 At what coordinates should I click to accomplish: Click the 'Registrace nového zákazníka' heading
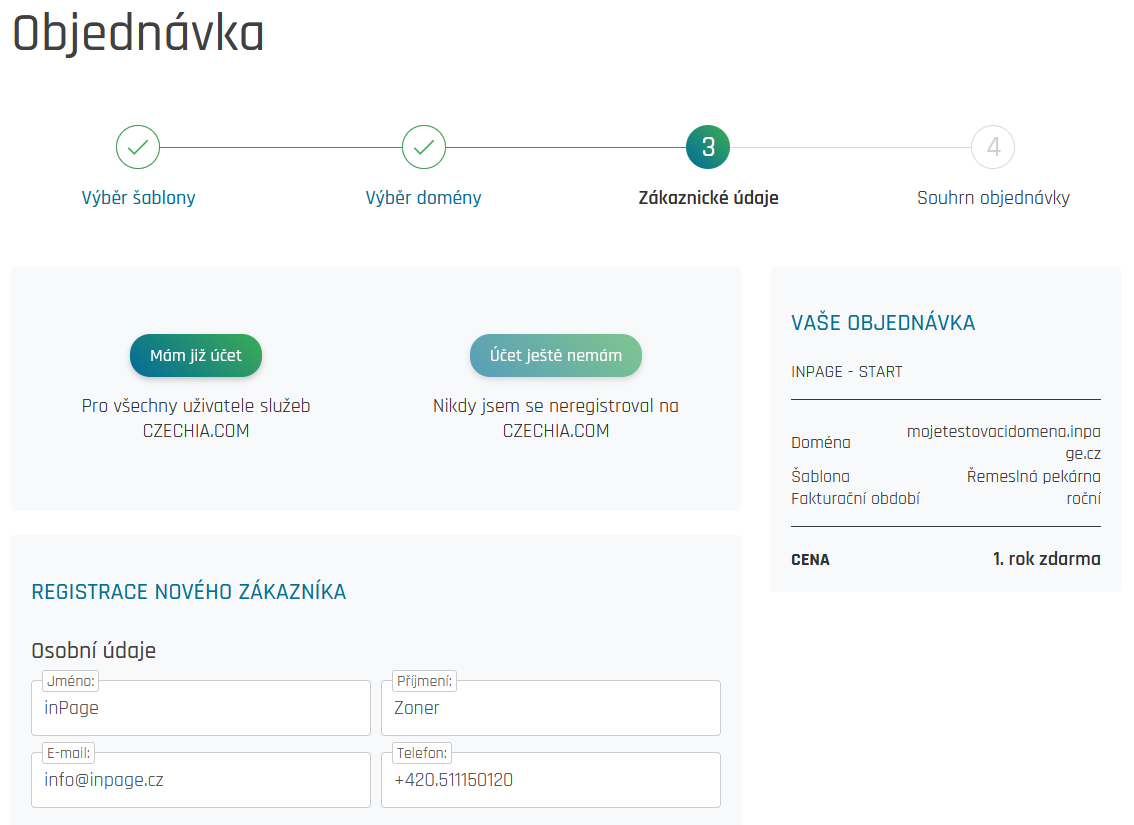189,592
